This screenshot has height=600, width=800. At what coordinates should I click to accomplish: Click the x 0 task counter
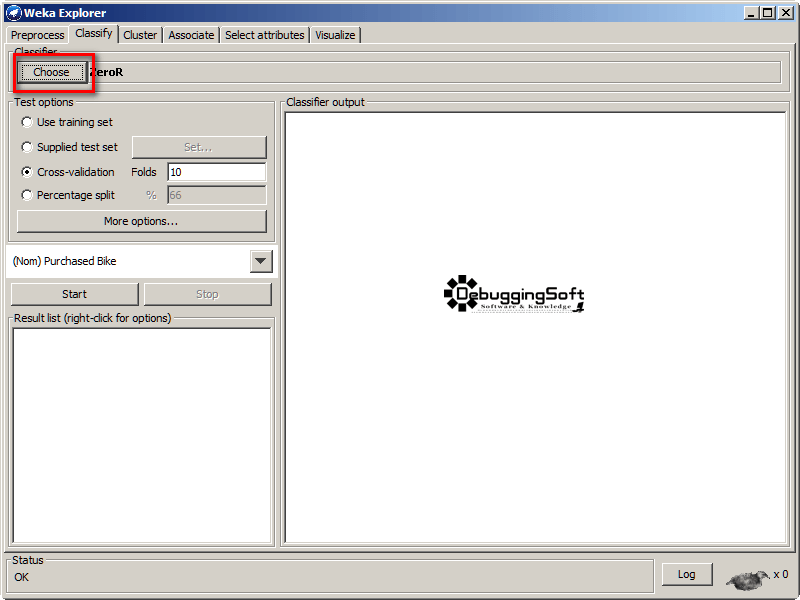point(781,574)
